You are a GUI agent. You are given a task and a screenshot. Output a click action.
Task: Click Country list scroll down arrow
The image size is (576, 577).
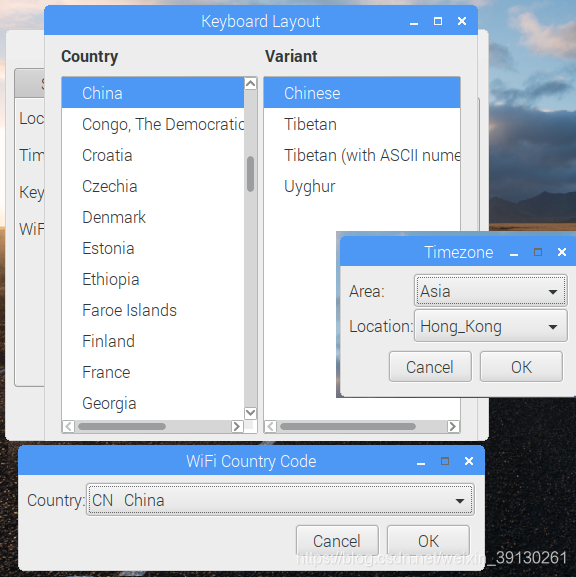click(250, 413)
